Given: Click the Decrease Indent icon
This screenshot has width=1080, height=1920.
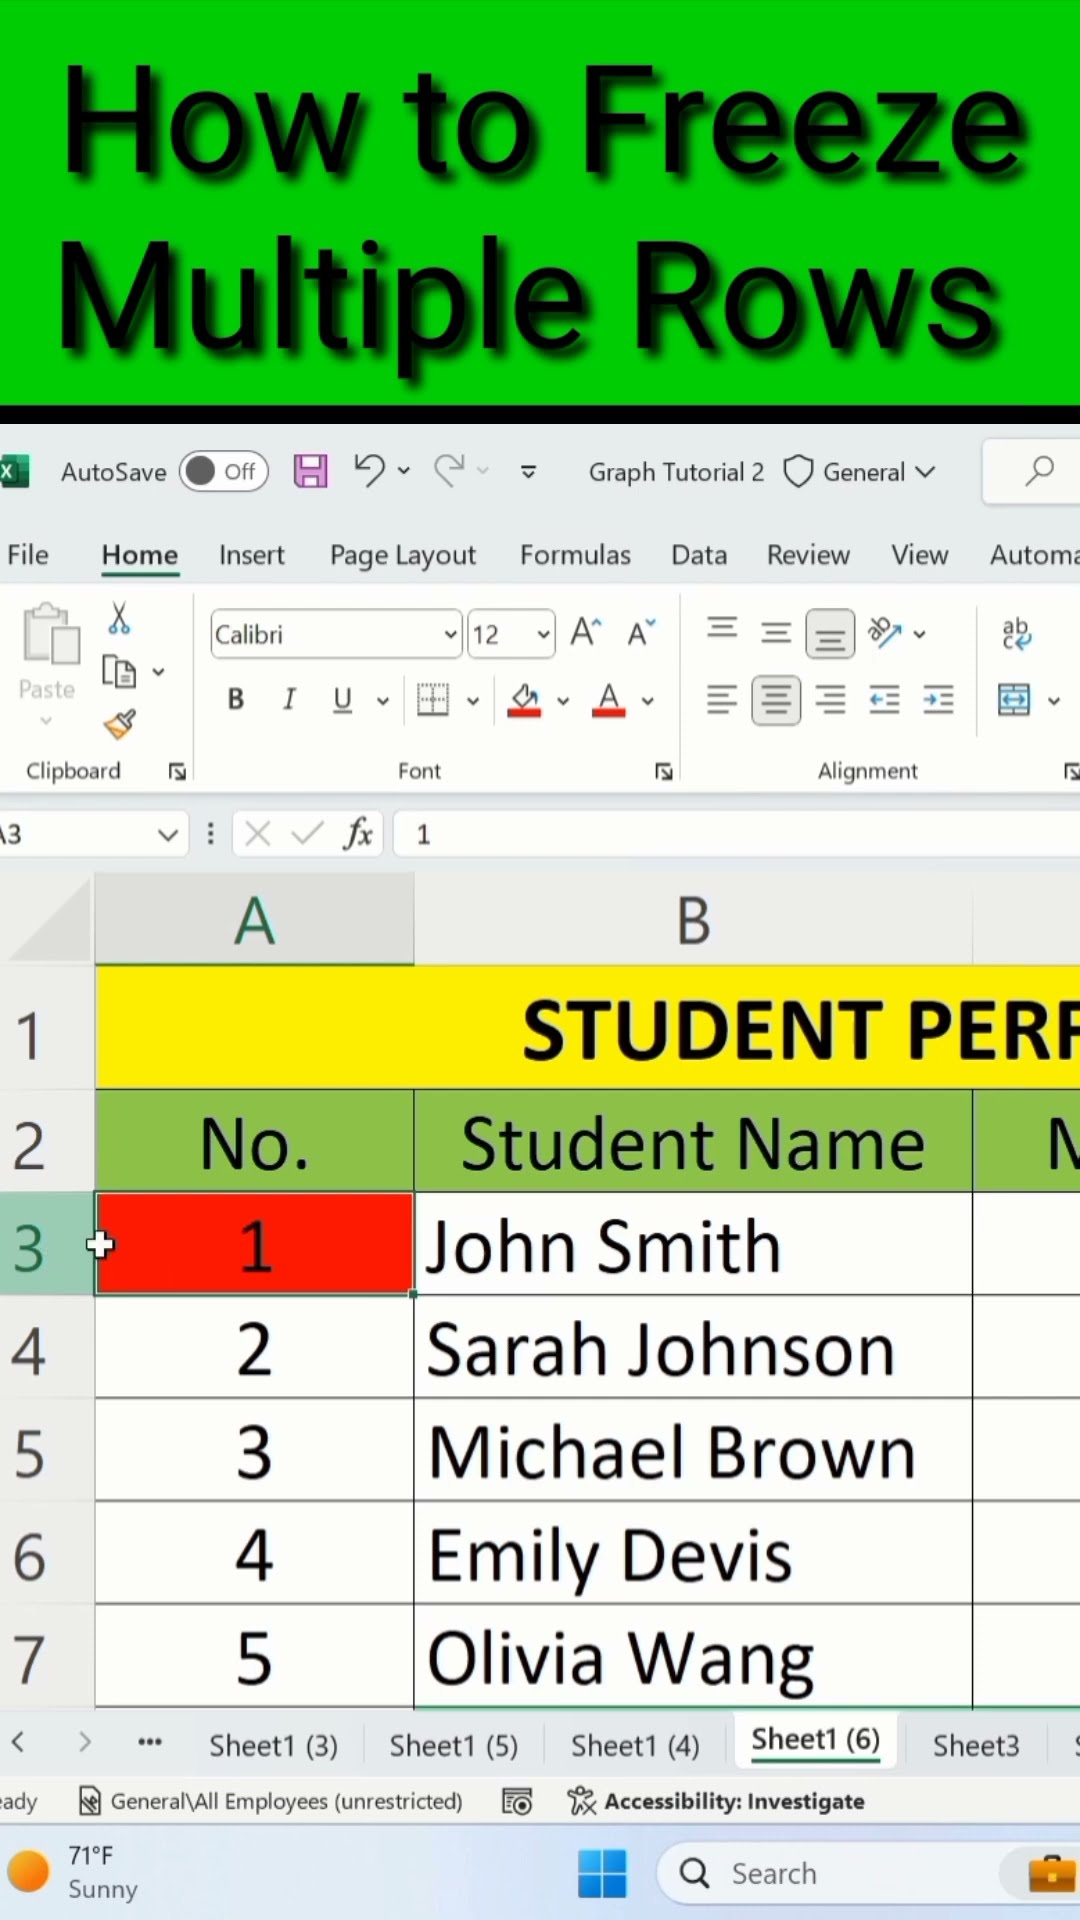Looking at the screenshot, I should (x=884, y=700).
